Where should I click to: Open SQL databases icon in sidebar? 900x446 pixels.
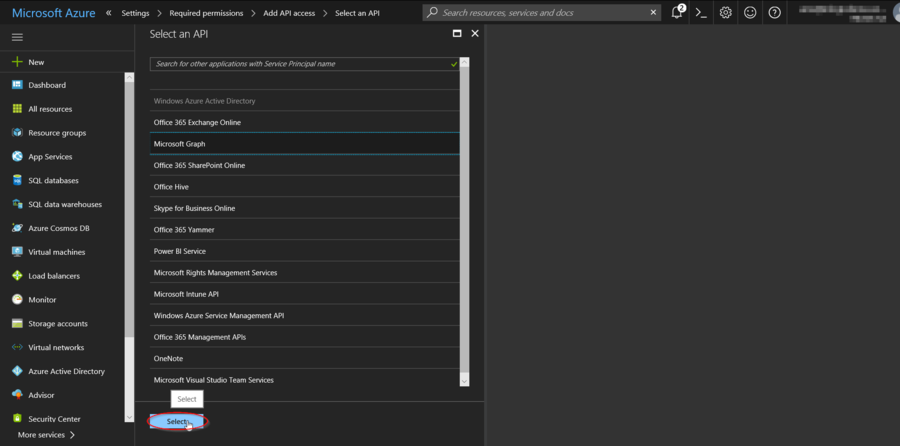(17, 180)
